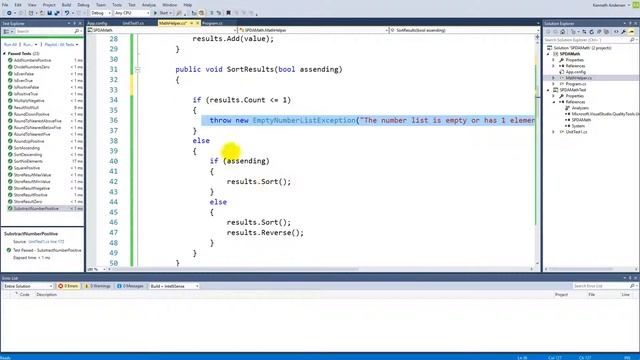Click the Run All tests link
The width and height of the screenshot is (640, 360).
pyautogui.click(x=10, y=44)
